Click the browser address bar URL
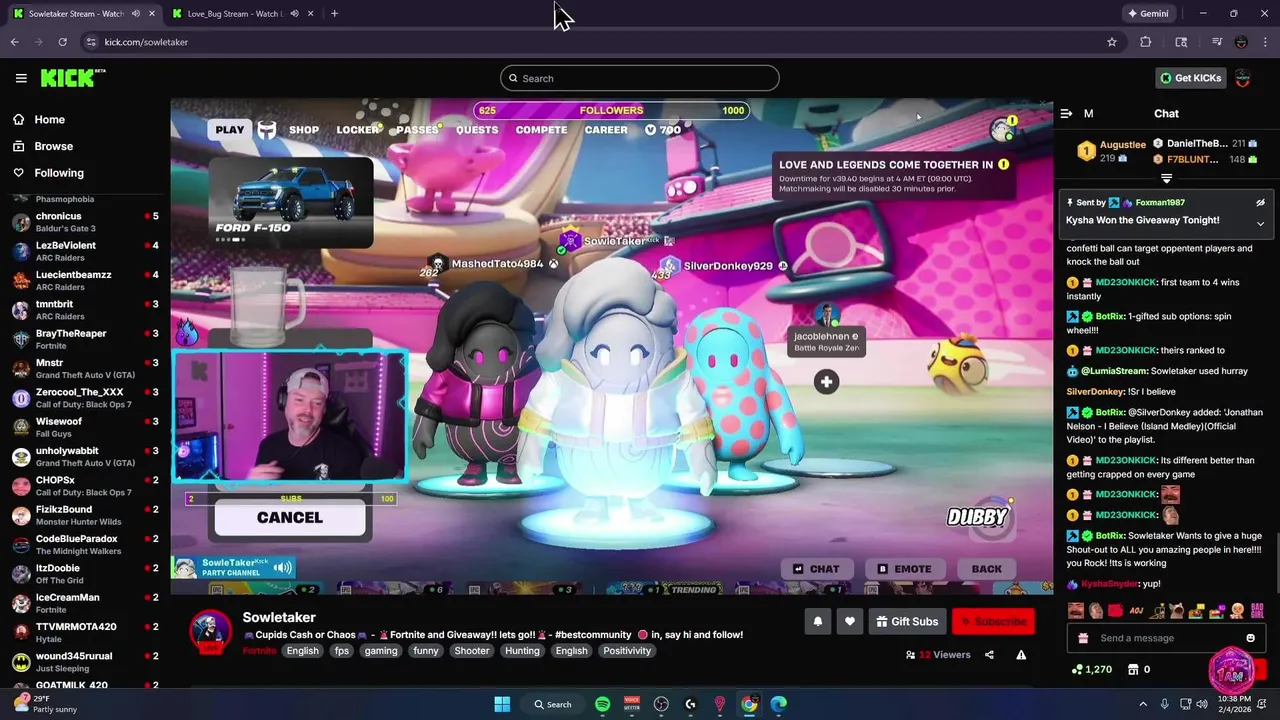Screen dimensions: 1280x720 click(x=146, y=42)
